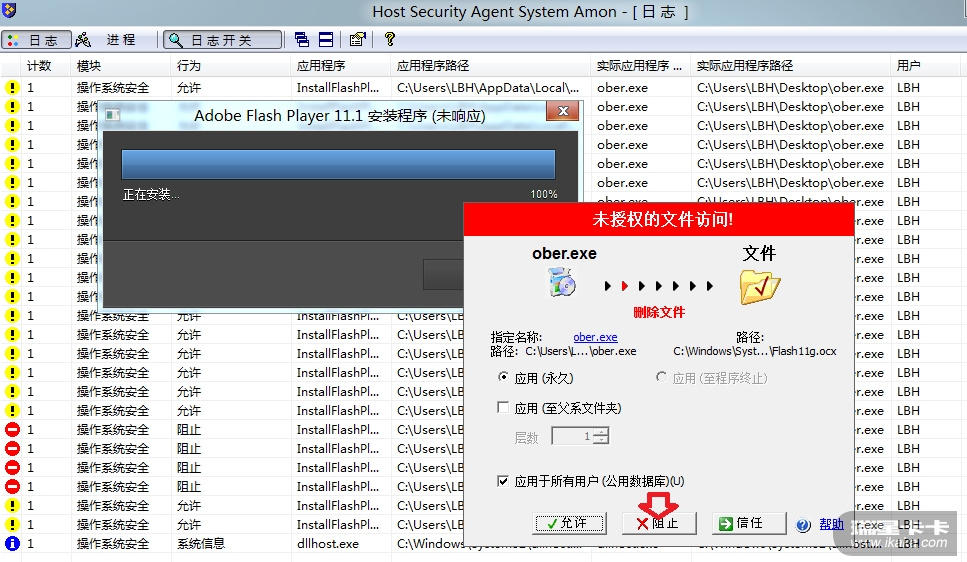Select 应用 (至程序终止) radio option
Image resolution: width=967 pixels, height=562 pixels.
(661, 377)
